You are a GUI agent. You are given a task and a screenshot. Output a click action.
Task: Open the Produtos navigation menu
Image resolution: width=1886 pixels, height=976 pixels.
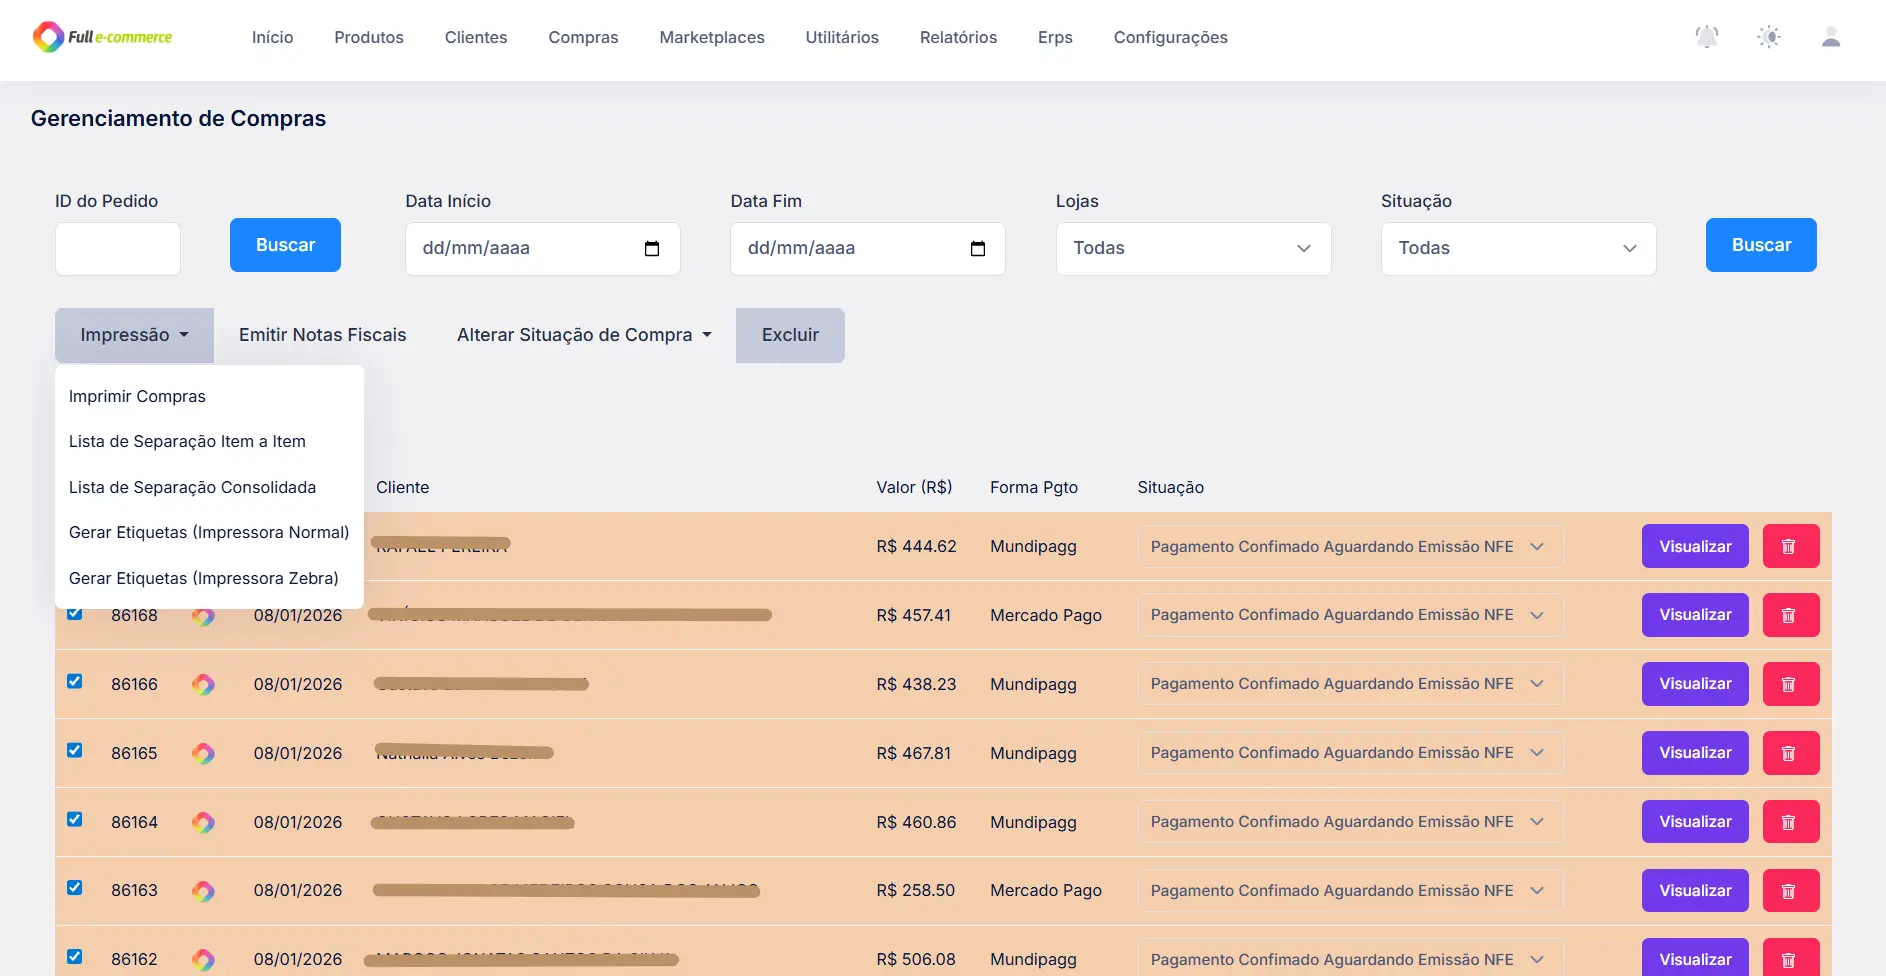369,37
